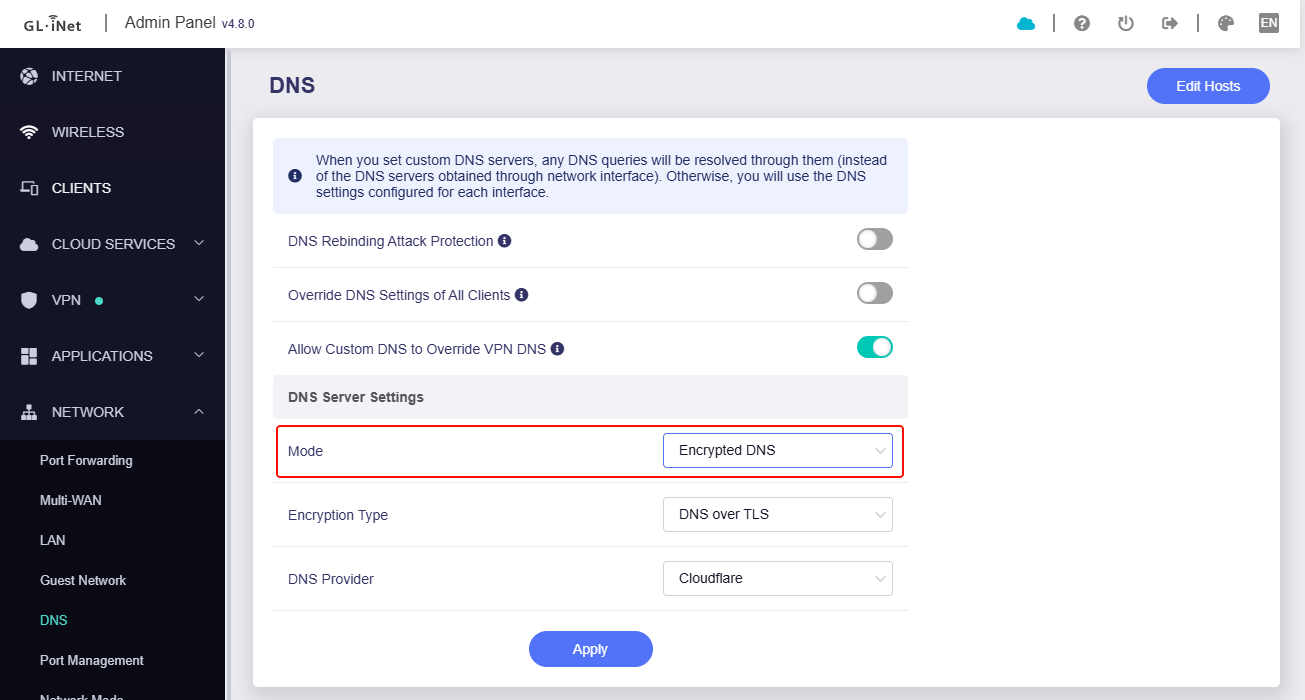1305x700 pixels.
Task: Toggle Override DNS Settings of All Clients
Action: tap(874, 294)
